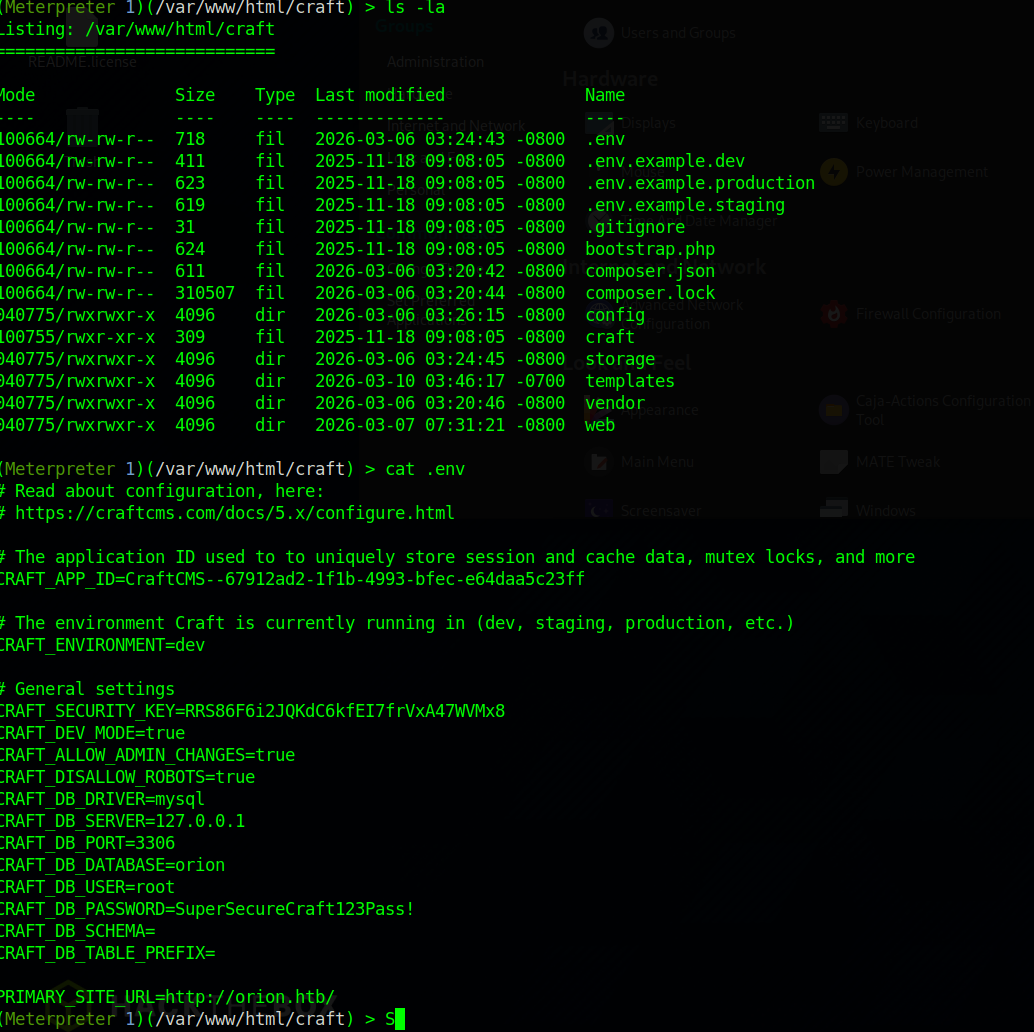Click the 'CRAFT_DB_USER=root' line
Viewport: 1034px width, 1032px height.
[x=87, y=887]
